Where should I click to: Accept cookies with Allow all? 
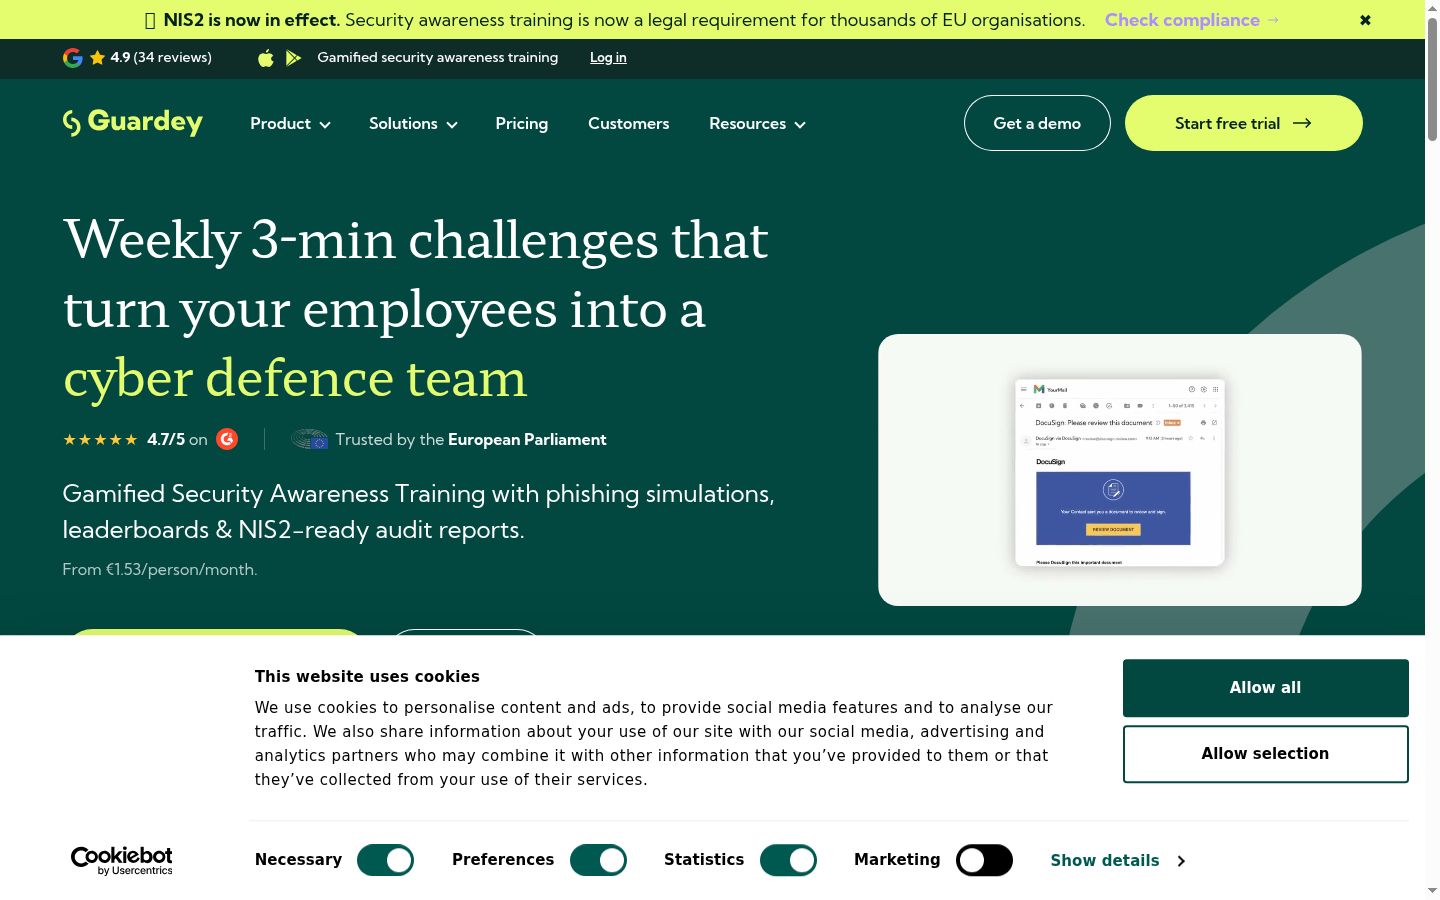[1266, 688]
